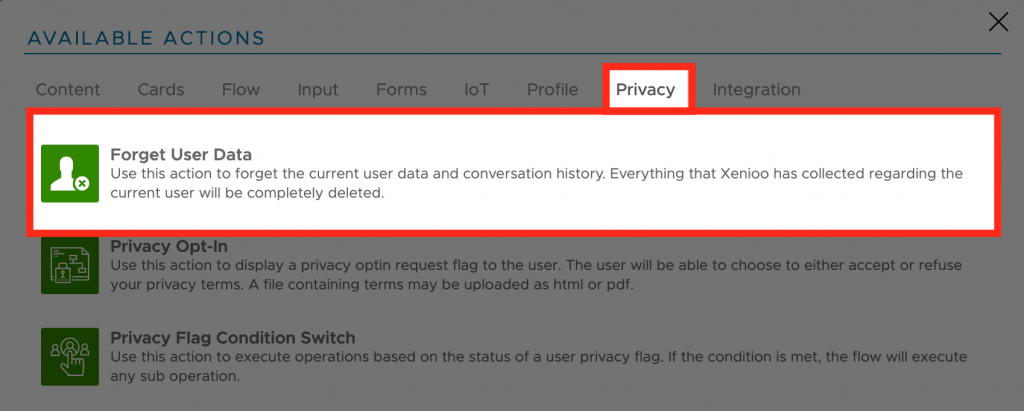Viewport: 1024px width, 411px height.
Task: Click the Privacy Flag Condition Switch icon
Action: tap(70, 357)
